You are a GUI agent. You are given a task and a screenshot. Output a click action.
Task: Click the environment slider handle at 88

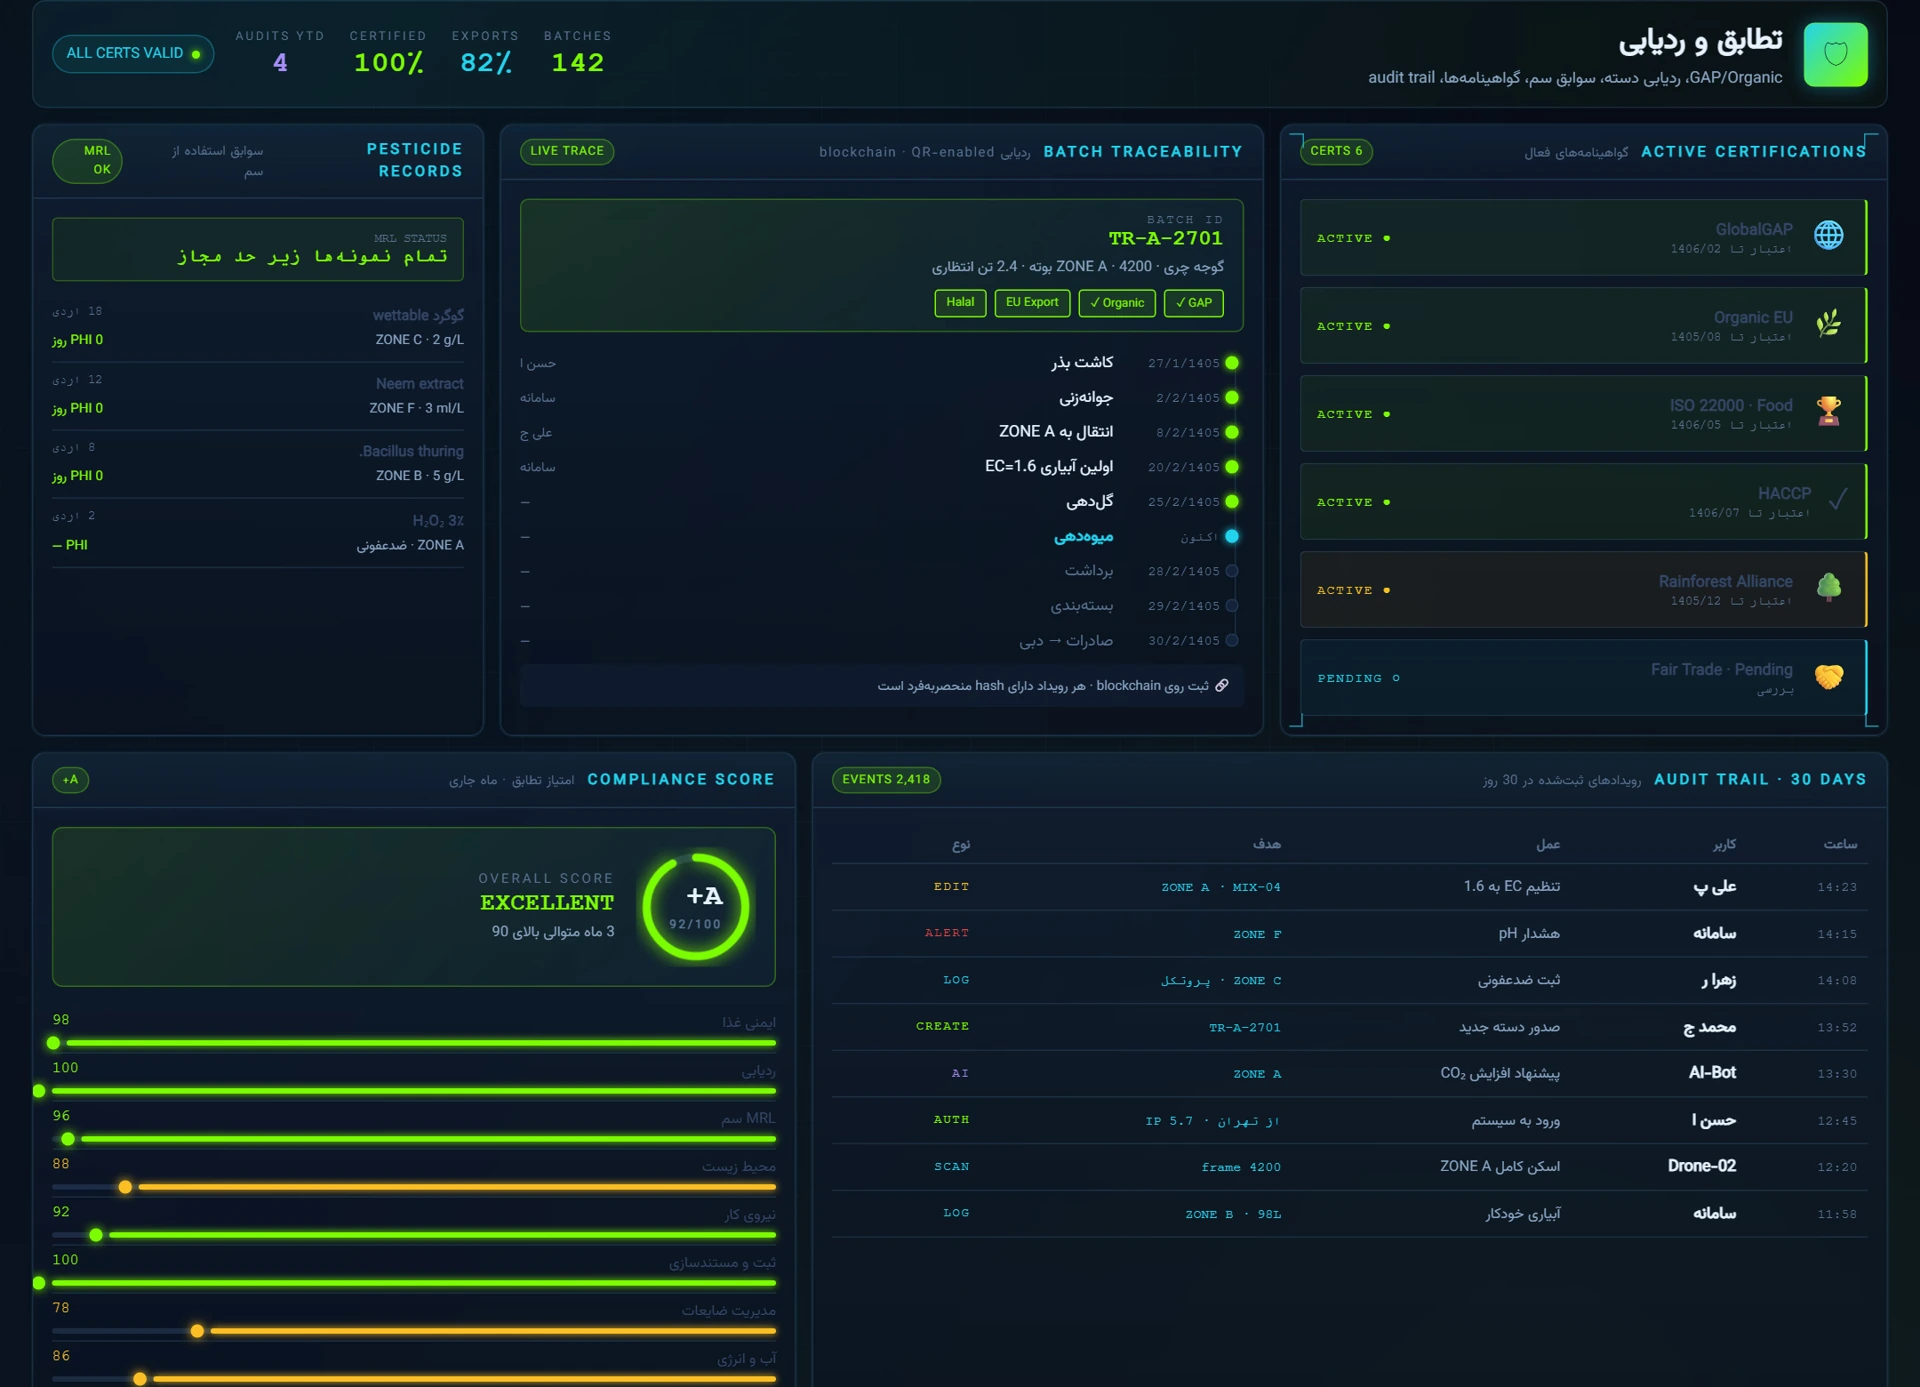coord(125,1187)
